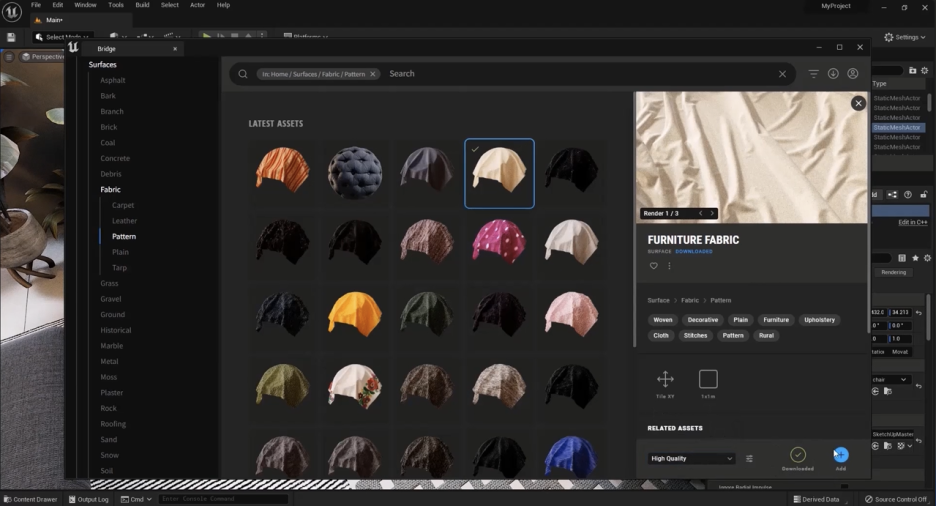This screenshot has width=936, height=506.
Task: Select the pink polka dot fabric thumbnail
Action: click(499, 240)
